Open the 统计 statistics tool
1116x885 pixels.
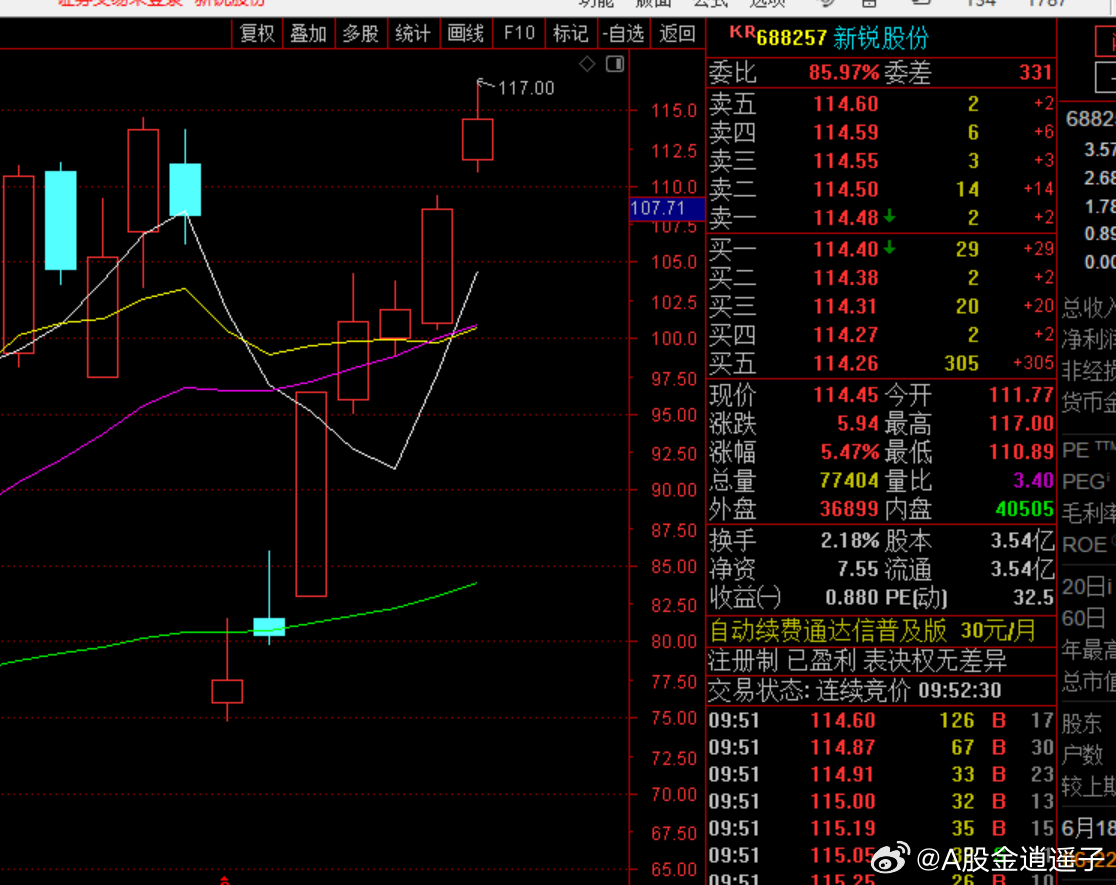(413, 33)
